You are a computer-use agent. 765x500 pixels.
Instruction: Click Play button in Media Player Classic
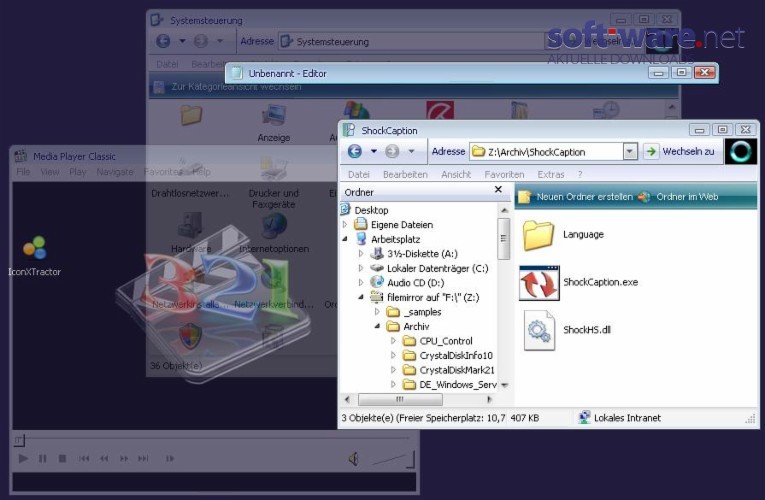coord(22,459)
